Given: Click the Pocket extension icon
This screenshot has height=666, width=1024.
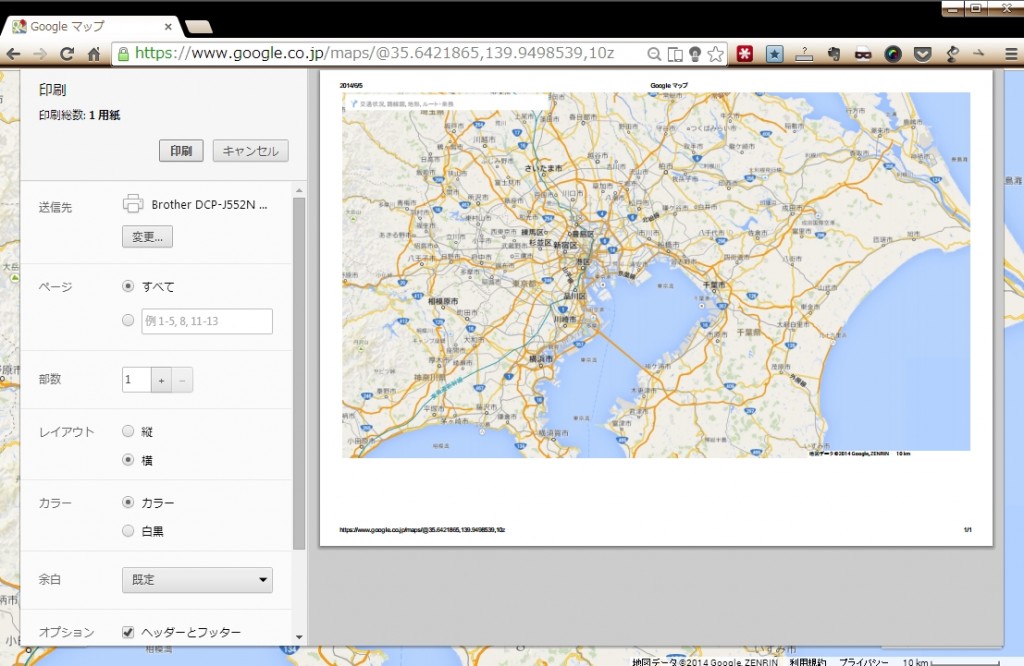Looking at the screenshot, I should click(922, 54).
